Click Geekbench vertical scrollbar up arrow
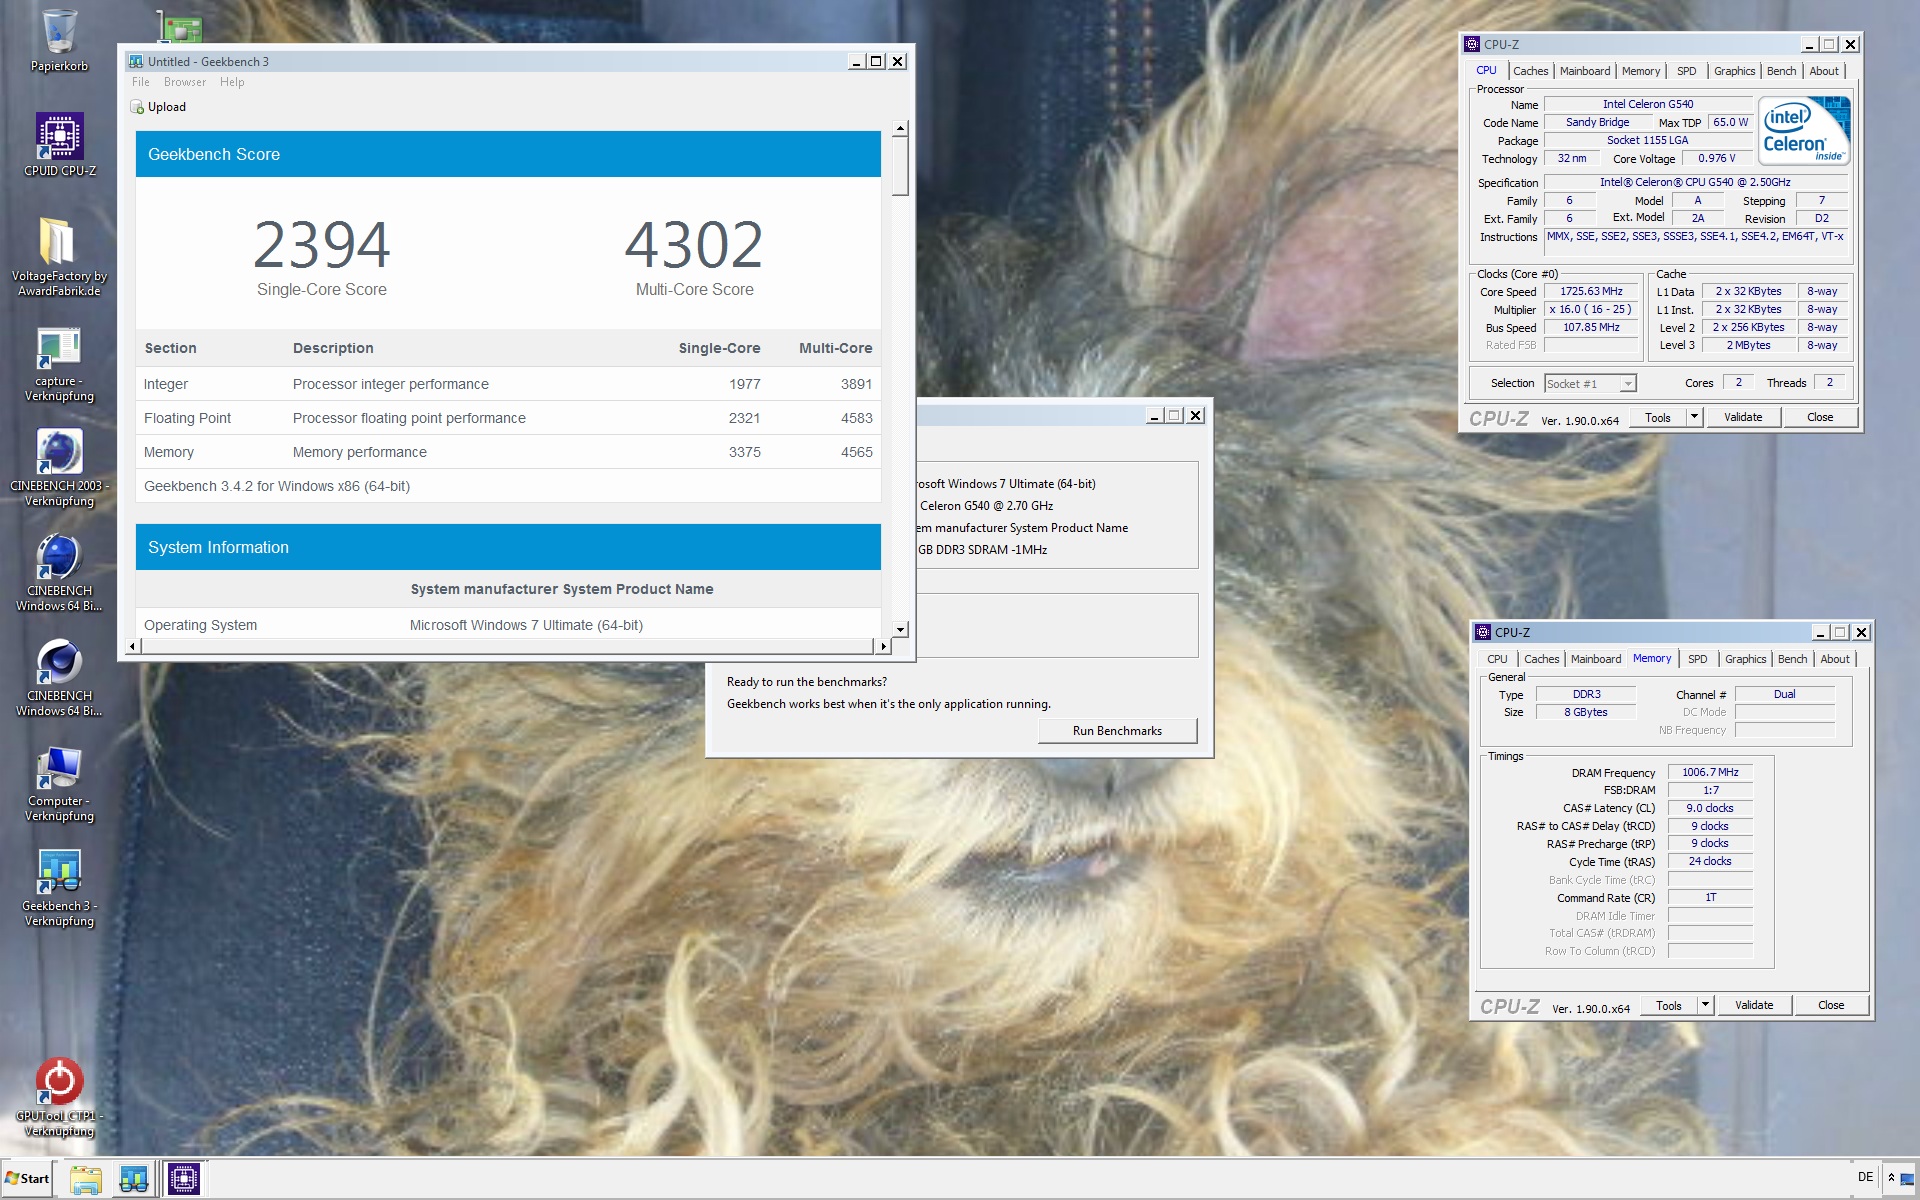This screenshot has height=1200, width=1920. (900, 128)
